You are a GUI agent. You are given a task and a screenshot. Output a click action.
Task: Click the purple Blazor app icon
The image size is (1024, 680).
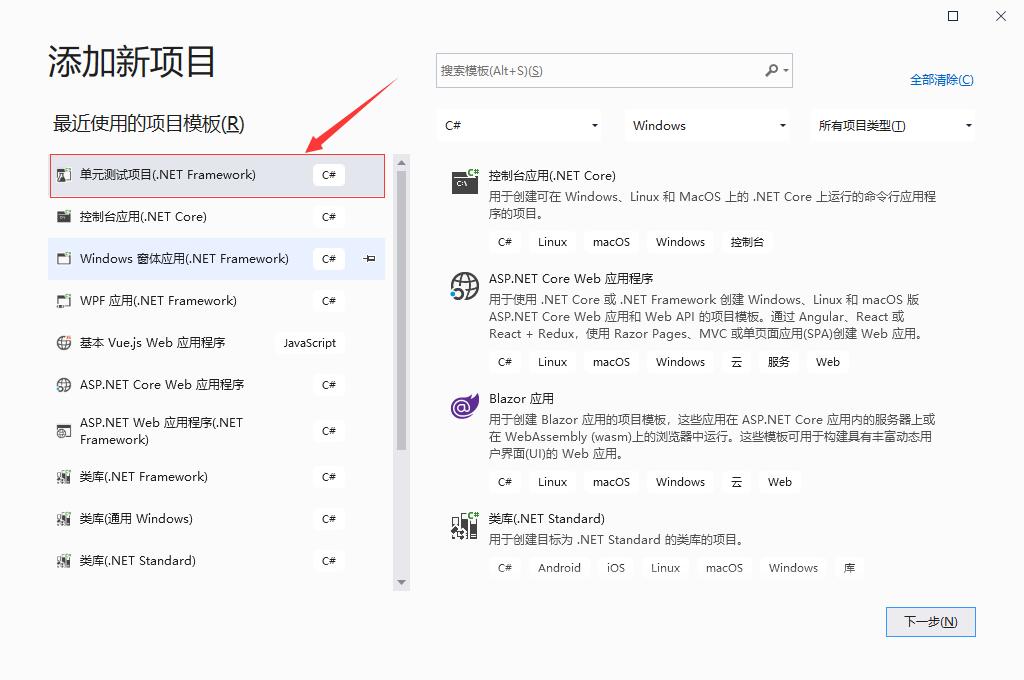tap(464, 406)
